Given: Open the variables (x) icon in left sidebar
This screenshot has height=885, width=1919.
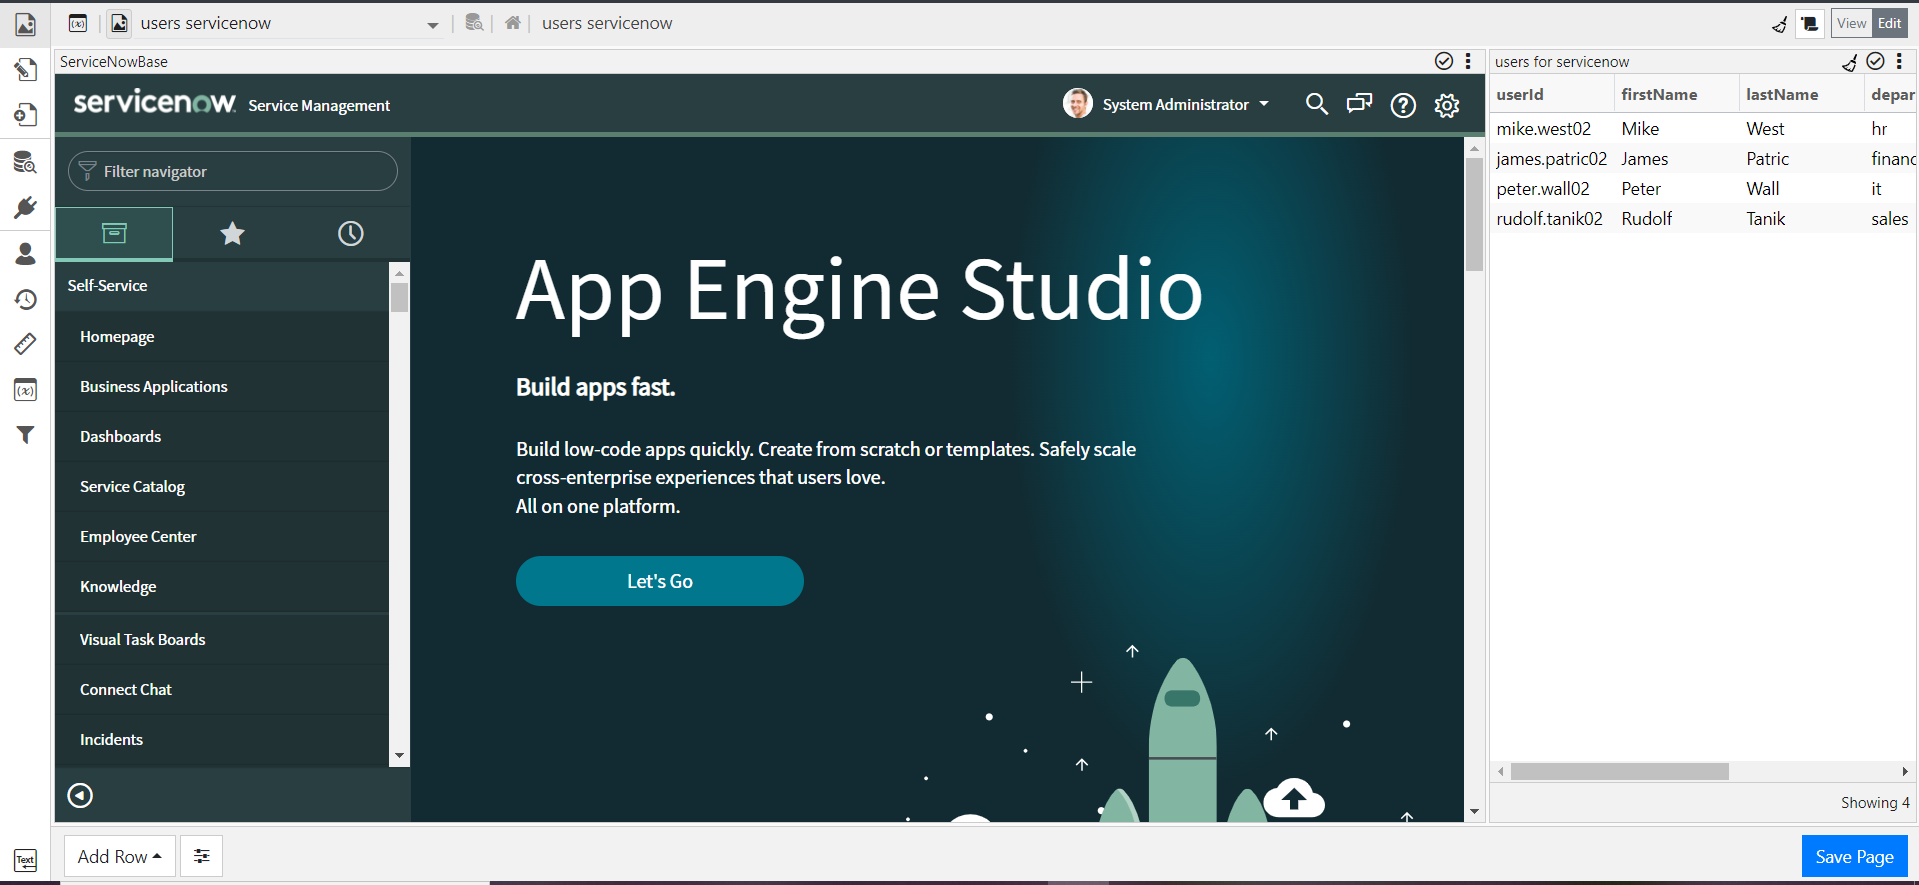Looking at the screenshot, I should click(25, 390).
